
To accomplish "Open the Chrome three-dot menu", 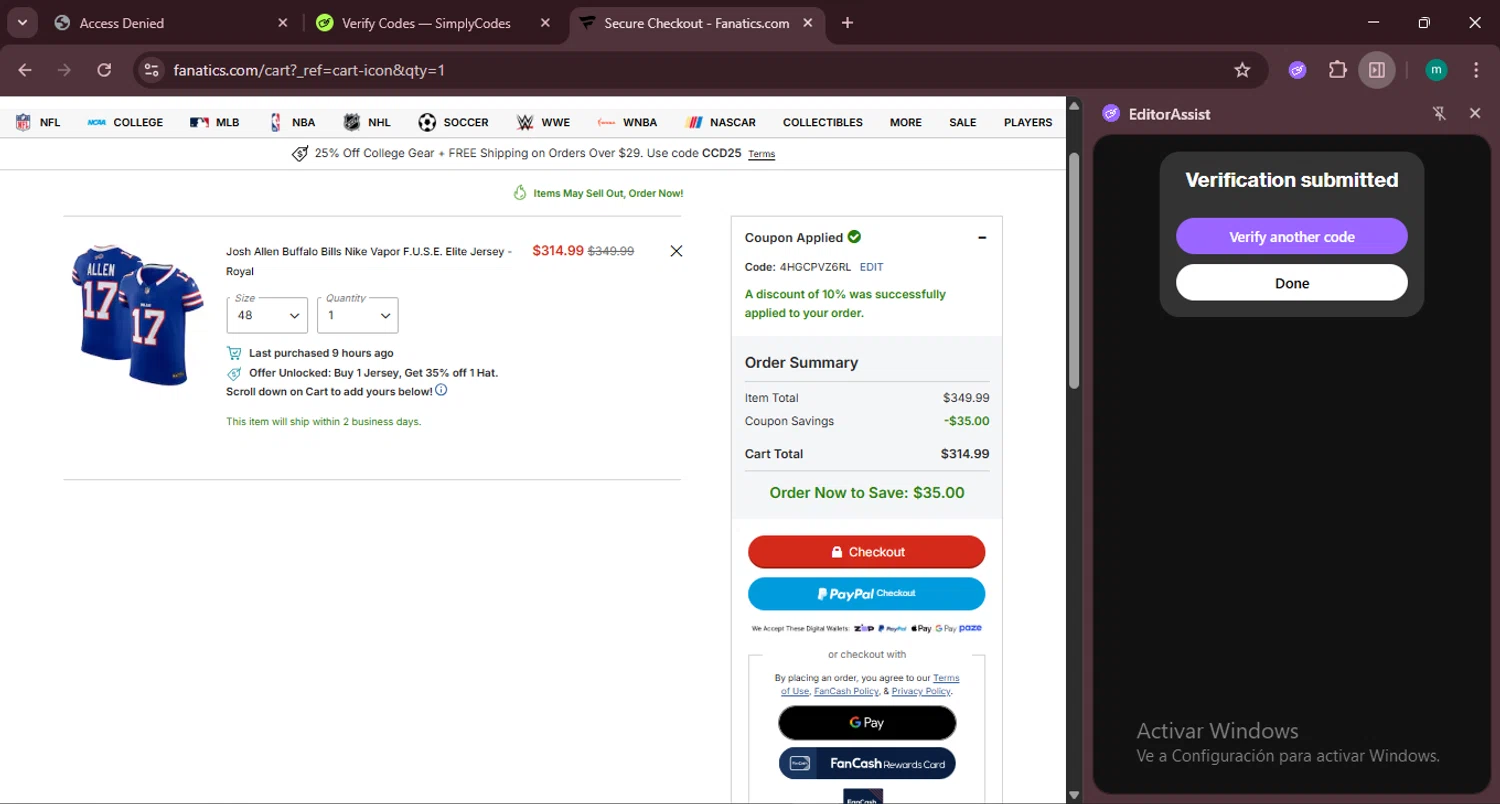I will click(x=1476, y=70).
